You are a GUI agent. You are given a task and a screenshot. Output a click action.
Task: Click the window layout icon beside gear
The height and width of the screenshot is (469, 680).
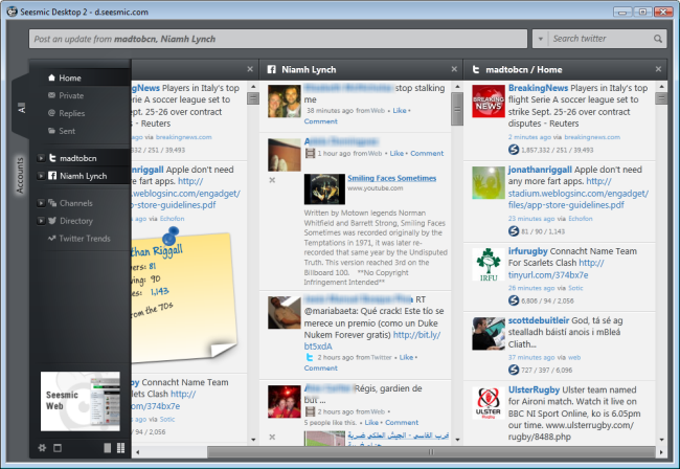(57, 448)
